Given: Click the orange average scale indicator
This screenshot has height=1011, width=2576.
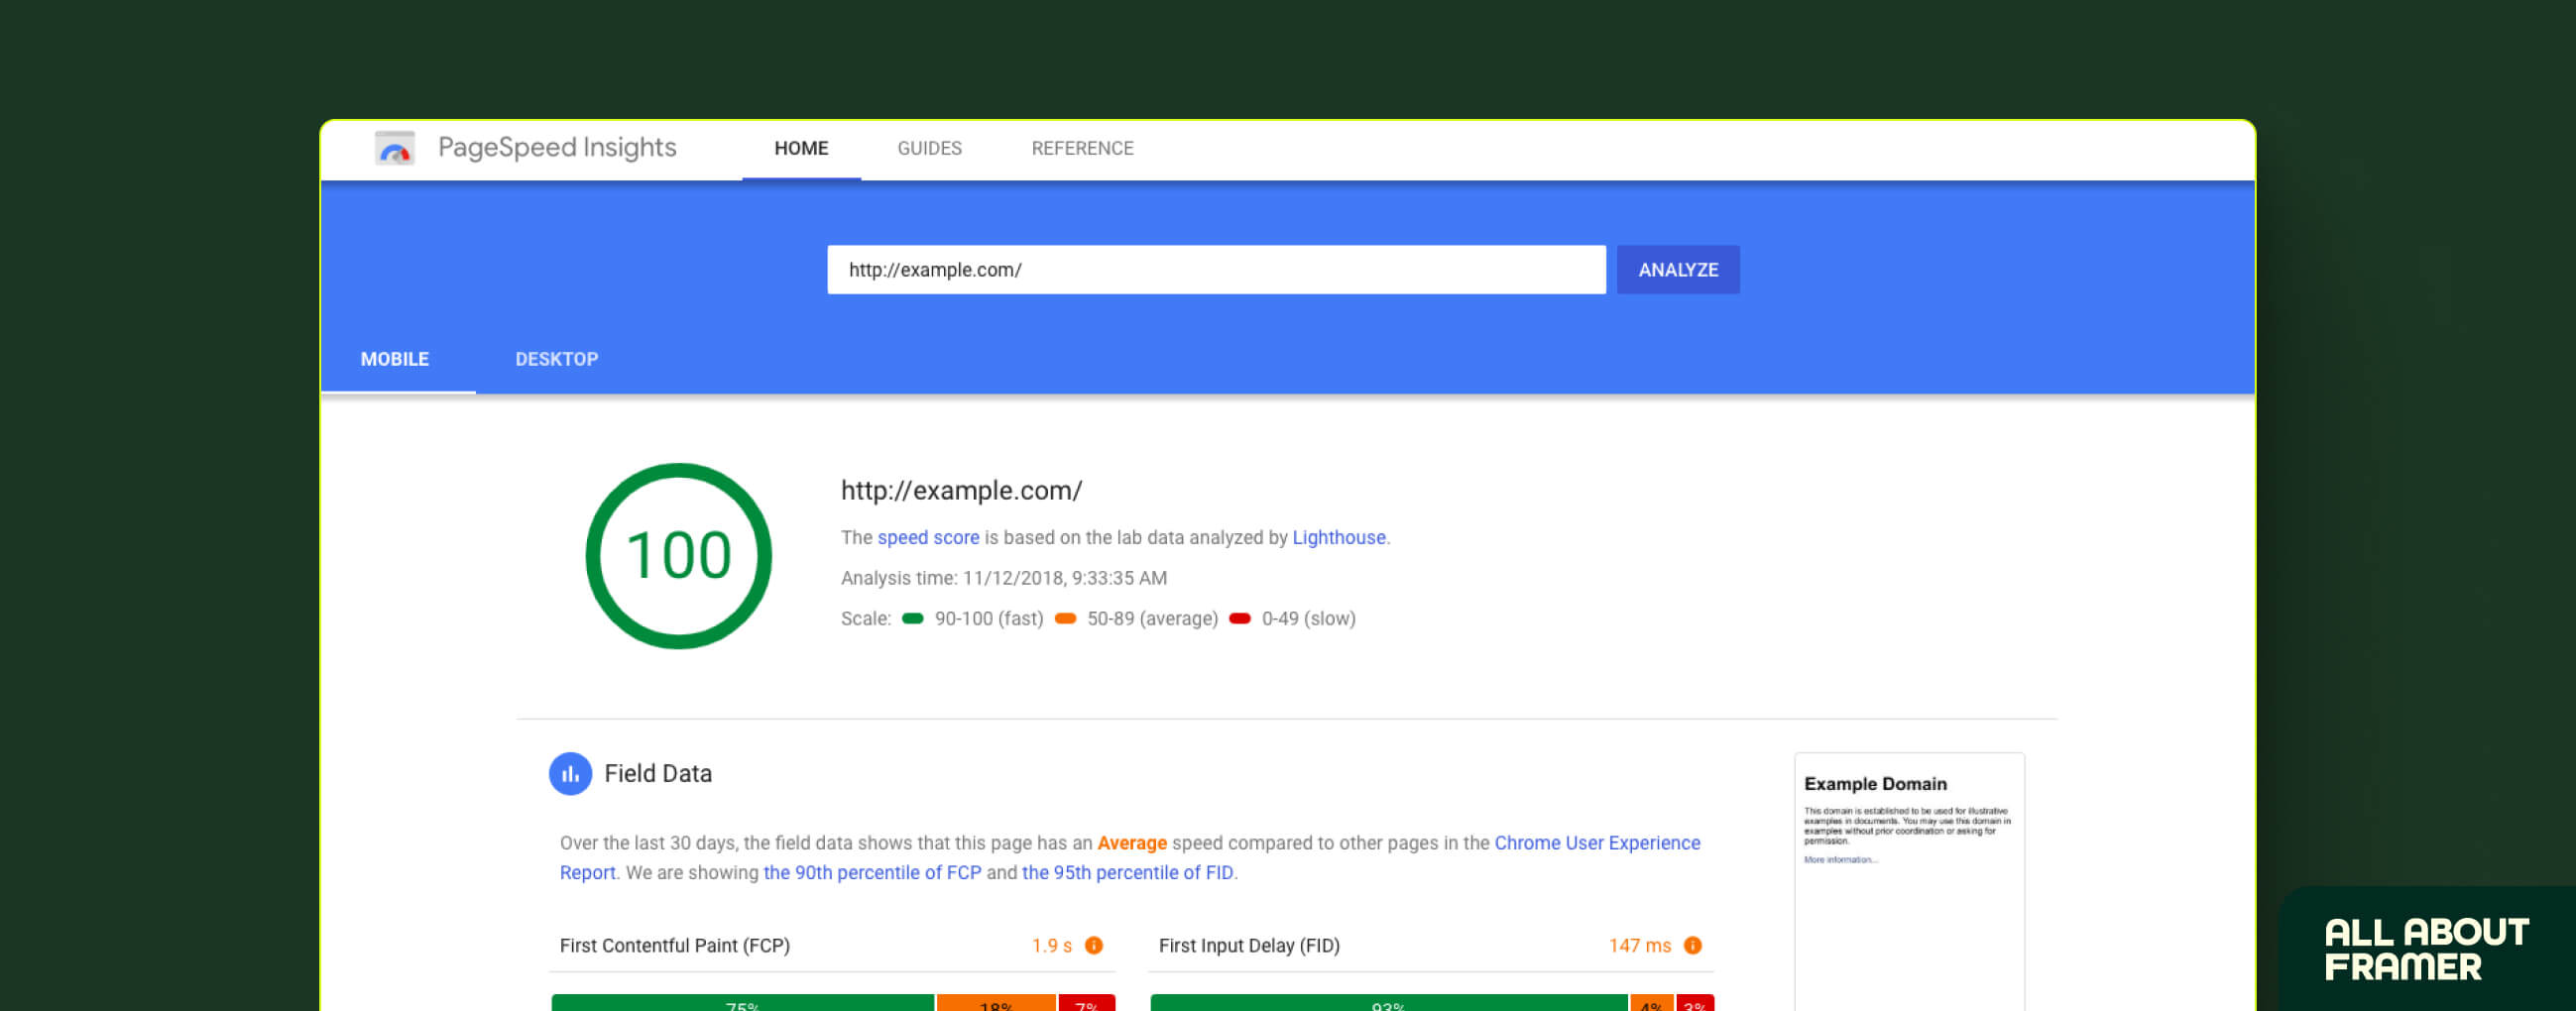Looking at the screenshot, I should point(1065,618).
